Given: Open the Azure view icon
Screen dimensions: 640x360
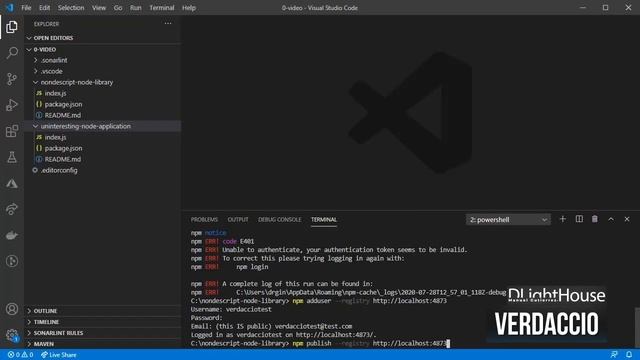Looking at the screenshot, I should pyautogui.click(x=12, y=183).
